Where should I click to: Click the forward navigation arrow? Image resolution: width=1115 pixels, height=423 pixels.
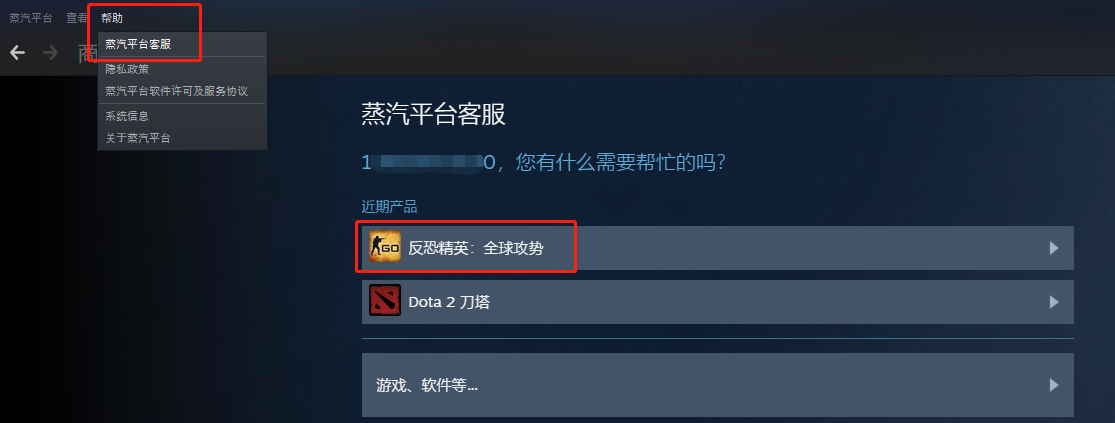tap(50, 53)
